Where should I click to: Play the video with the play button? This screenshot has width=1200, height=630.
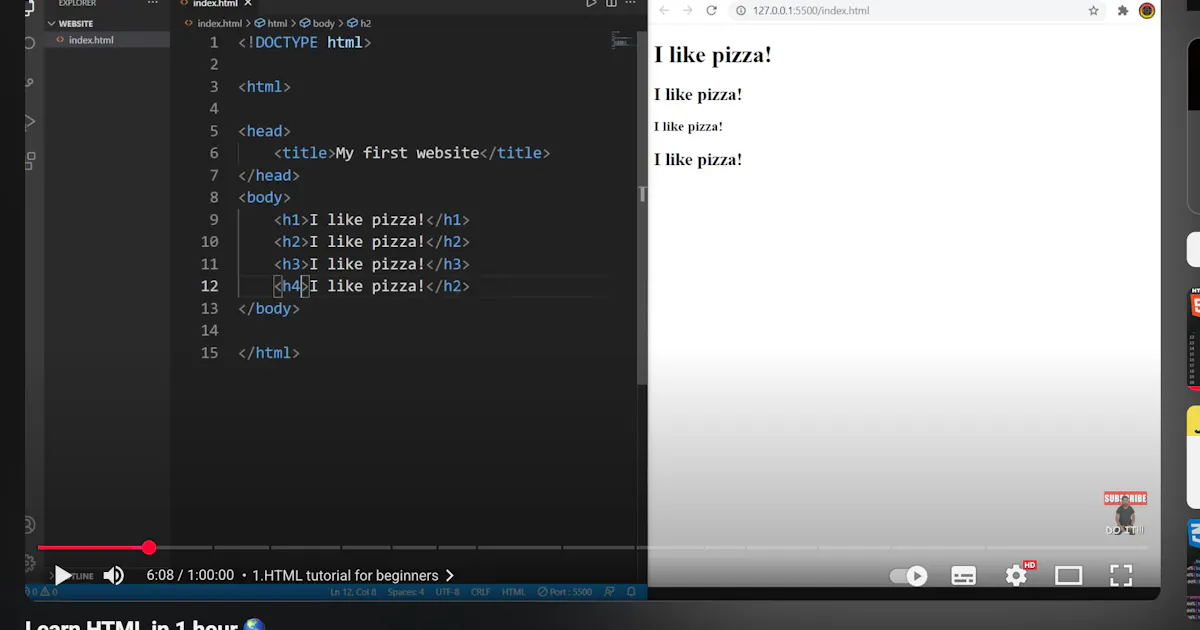click(62, 575)
